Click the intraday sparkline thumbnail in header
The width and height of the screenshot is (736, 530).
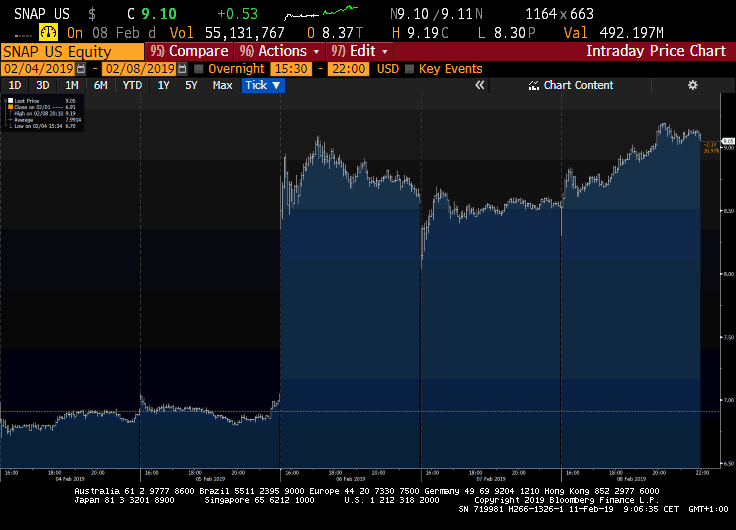click(x=321, y=13)
